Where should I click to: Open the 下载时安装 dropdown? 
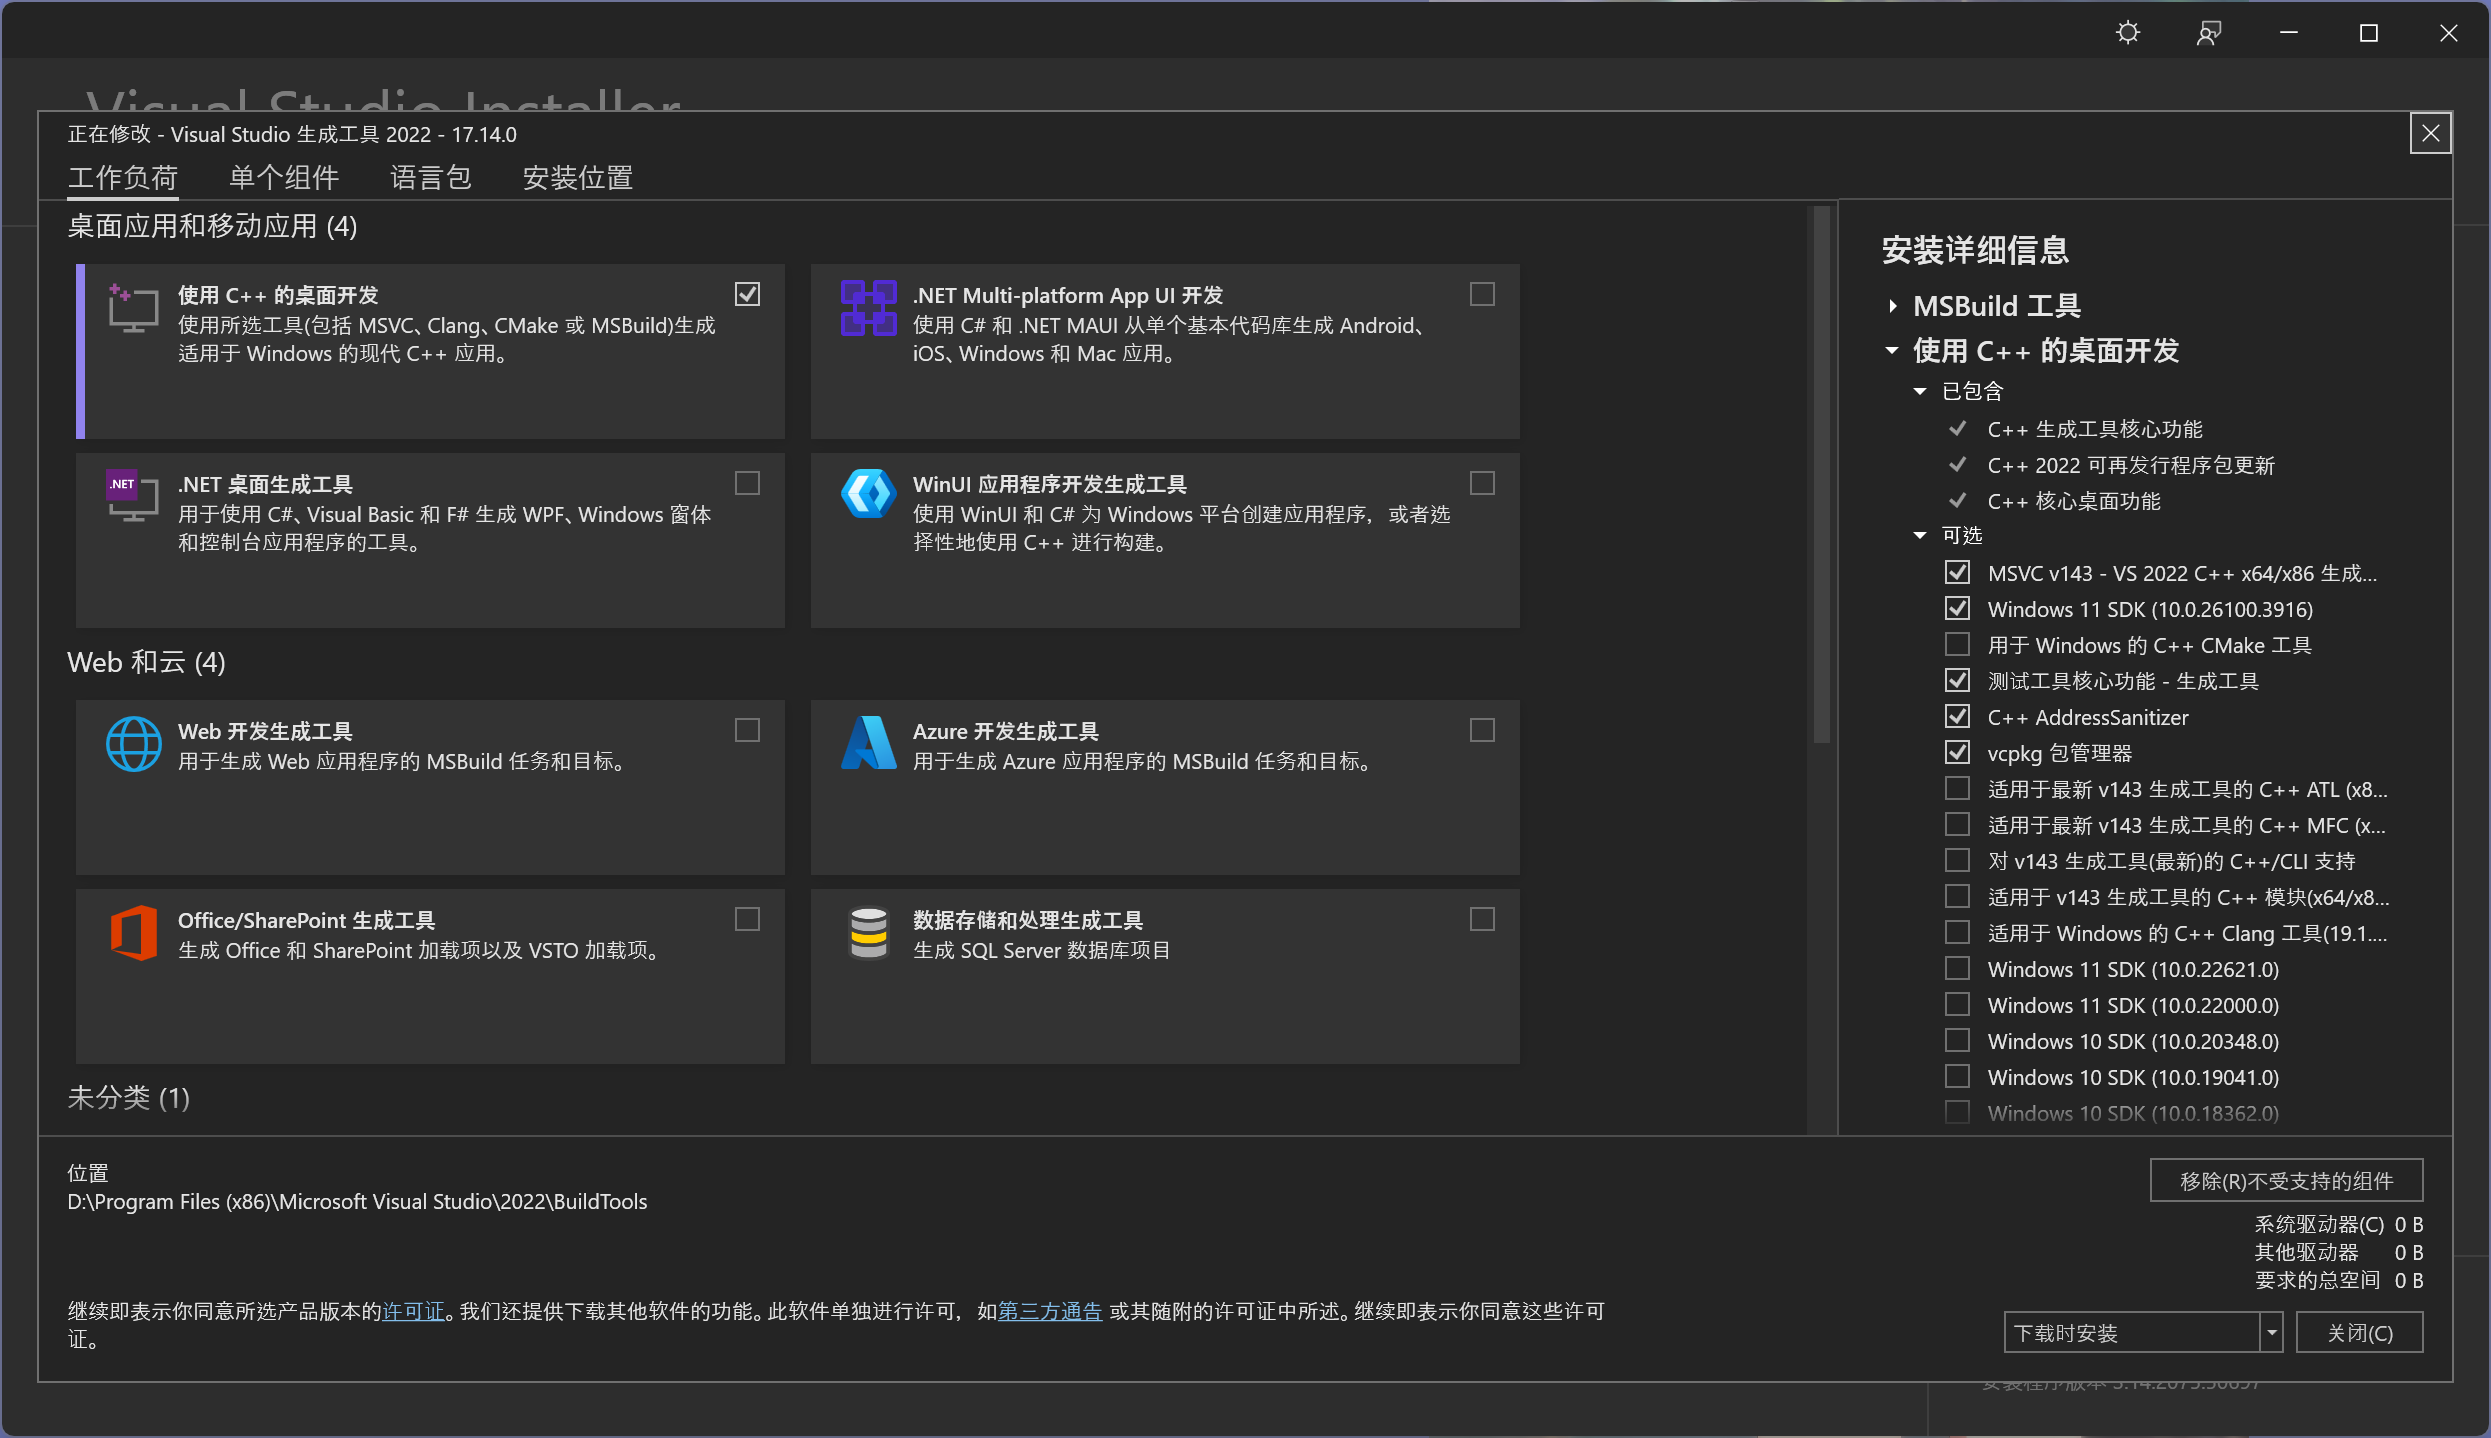coord(2273,1331)
